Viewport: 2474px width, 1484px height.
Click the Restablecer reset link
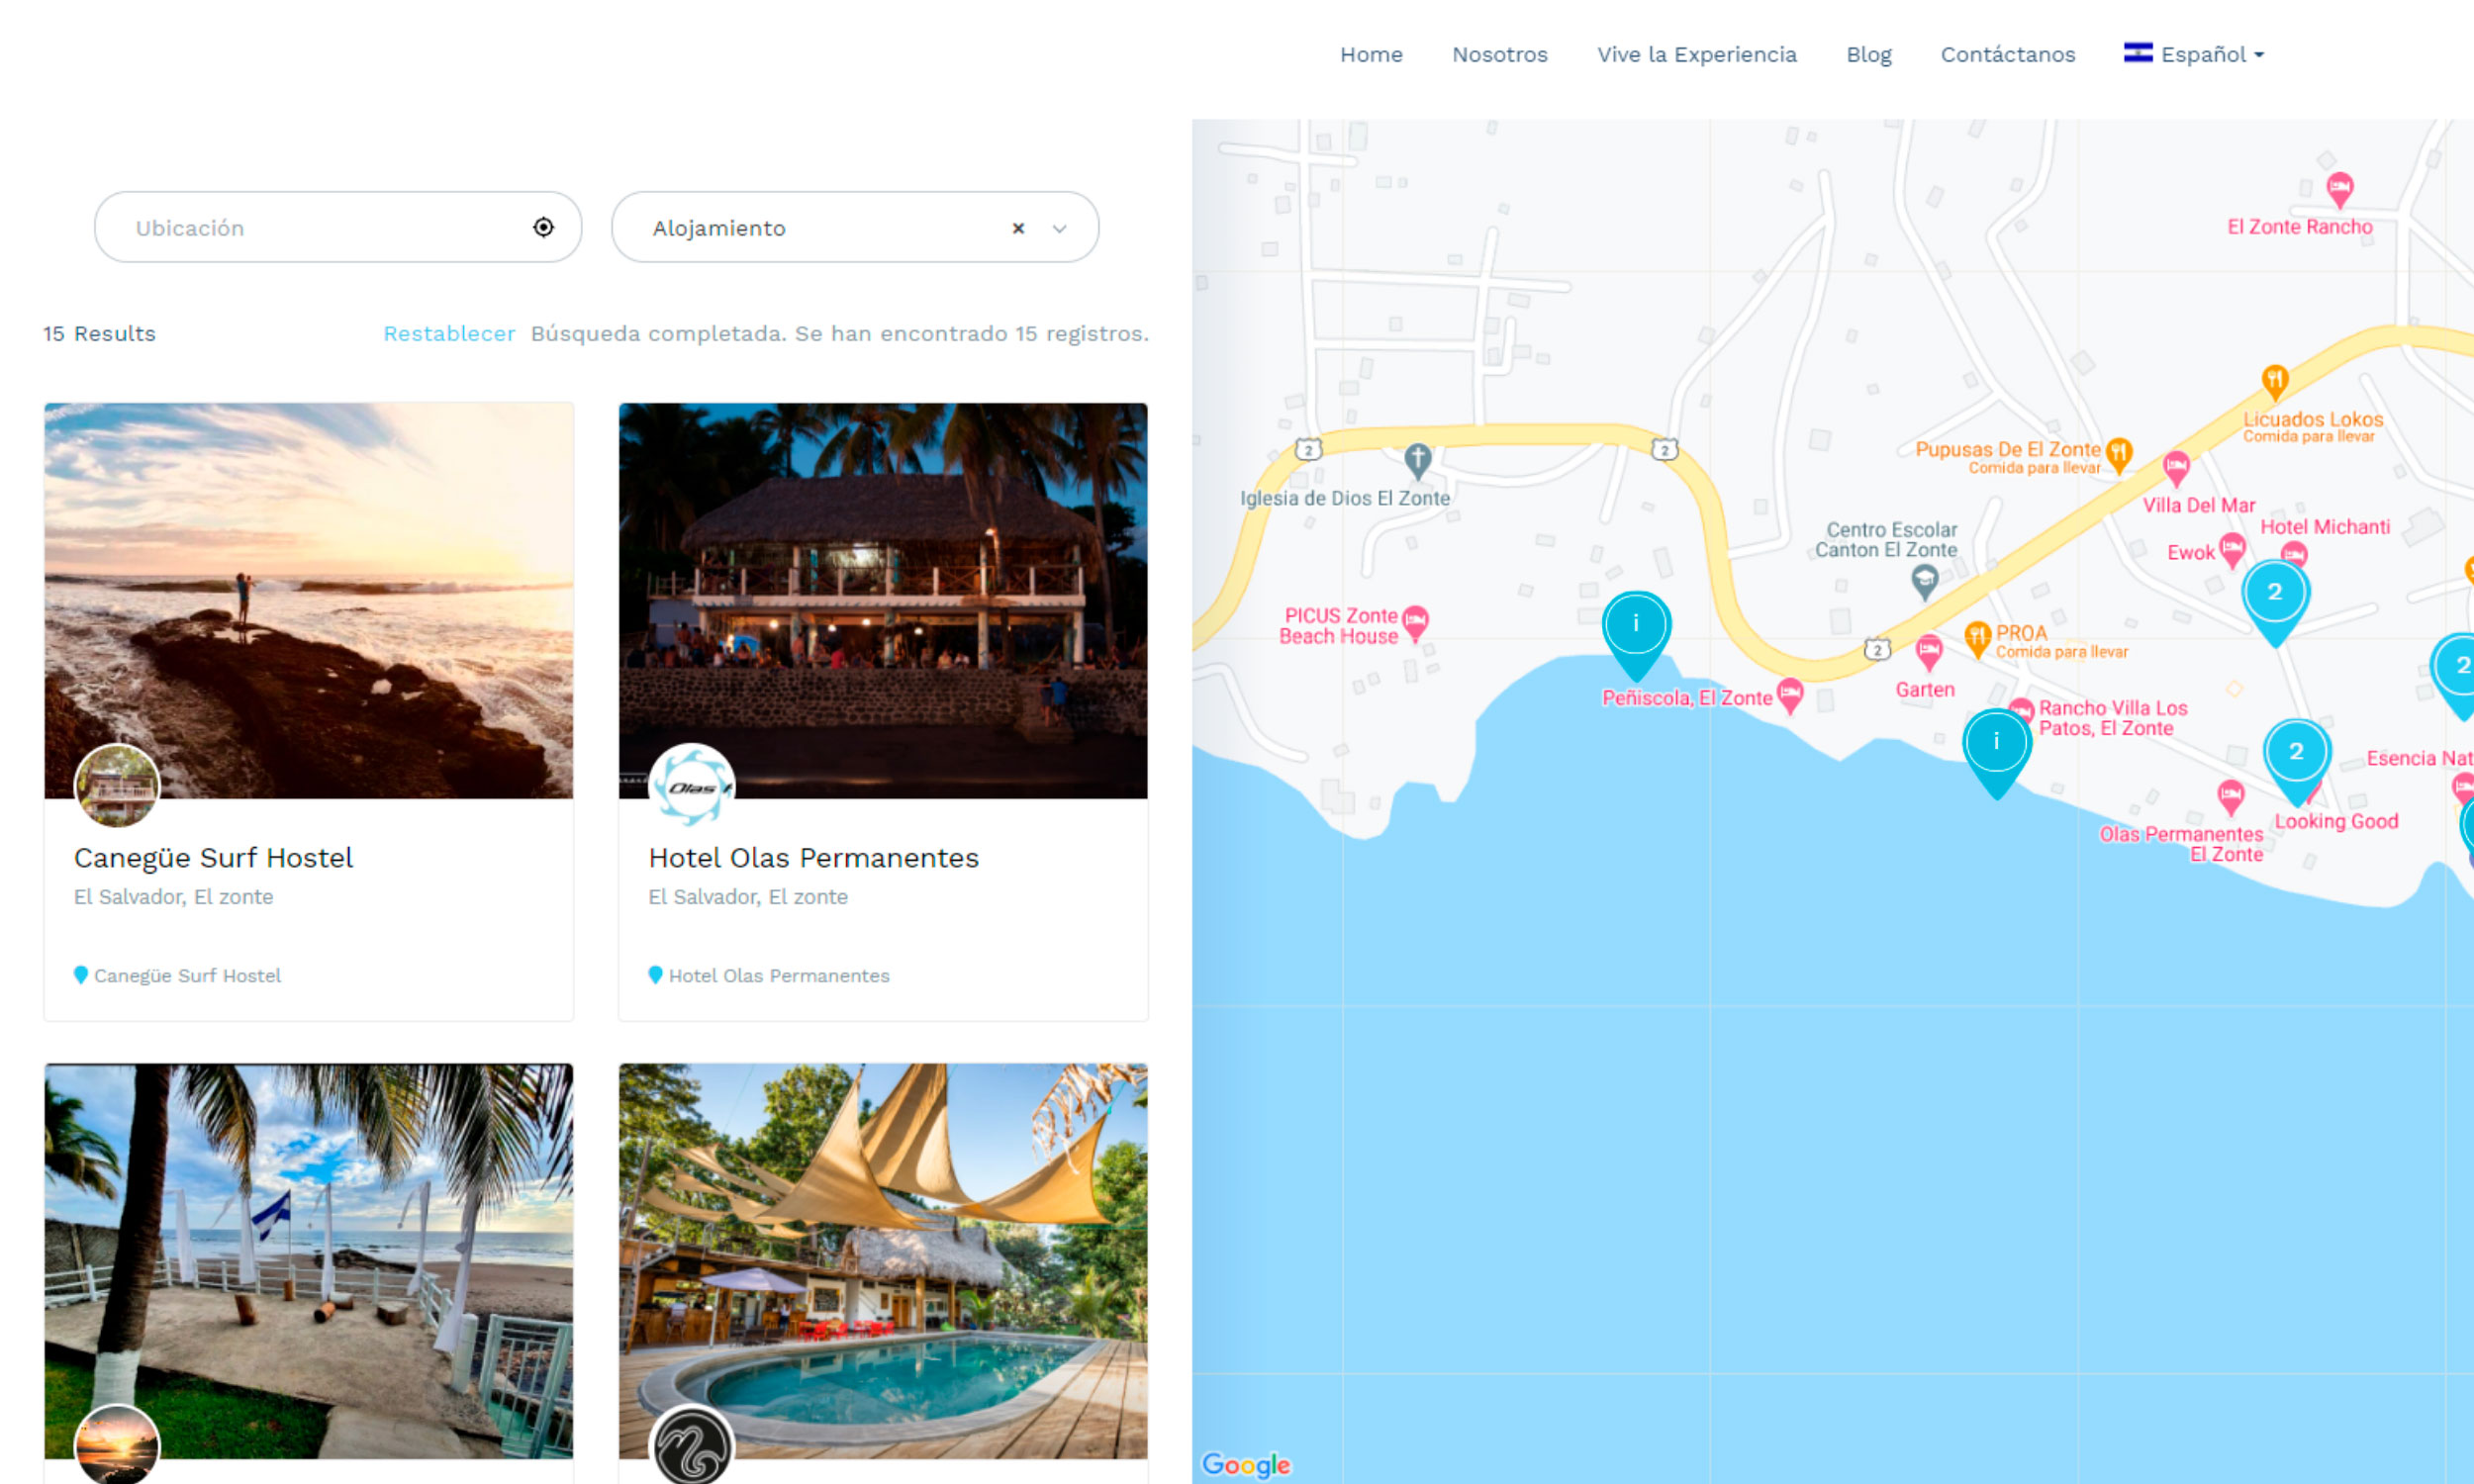coord(449,333)
